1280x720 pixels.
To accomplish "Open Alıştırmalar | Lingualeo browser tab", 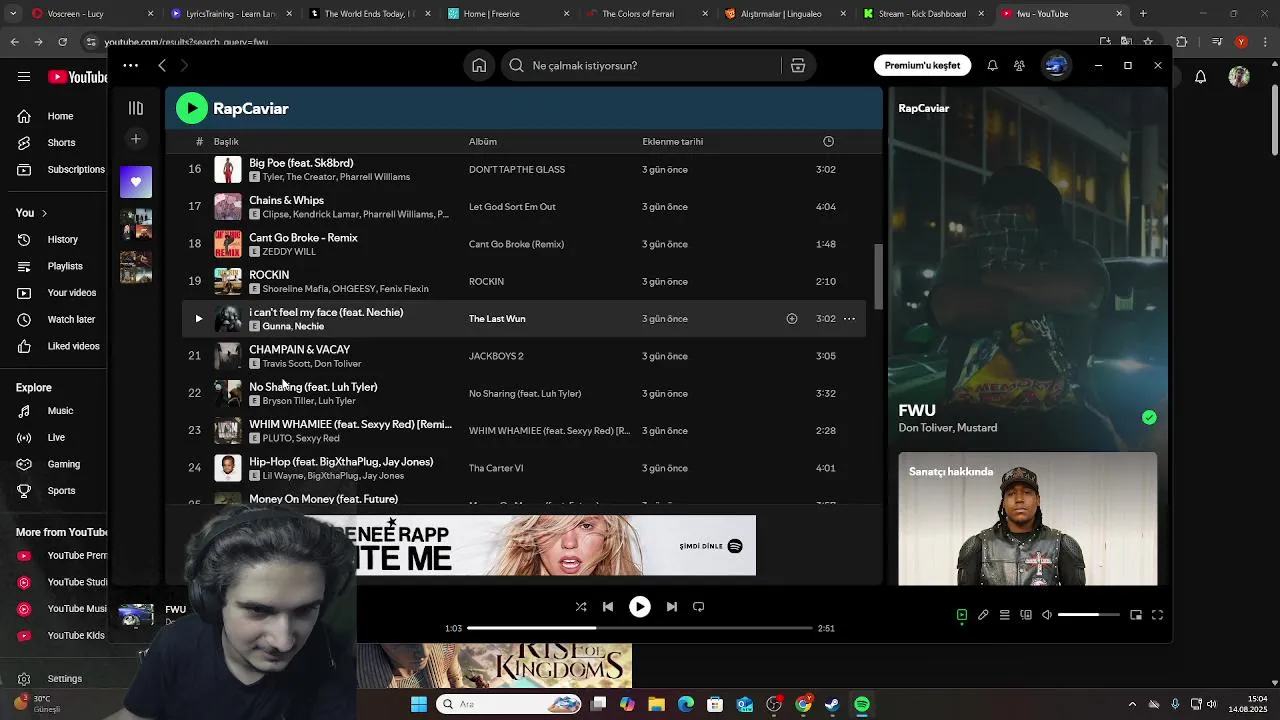I will tap(783, 14).
